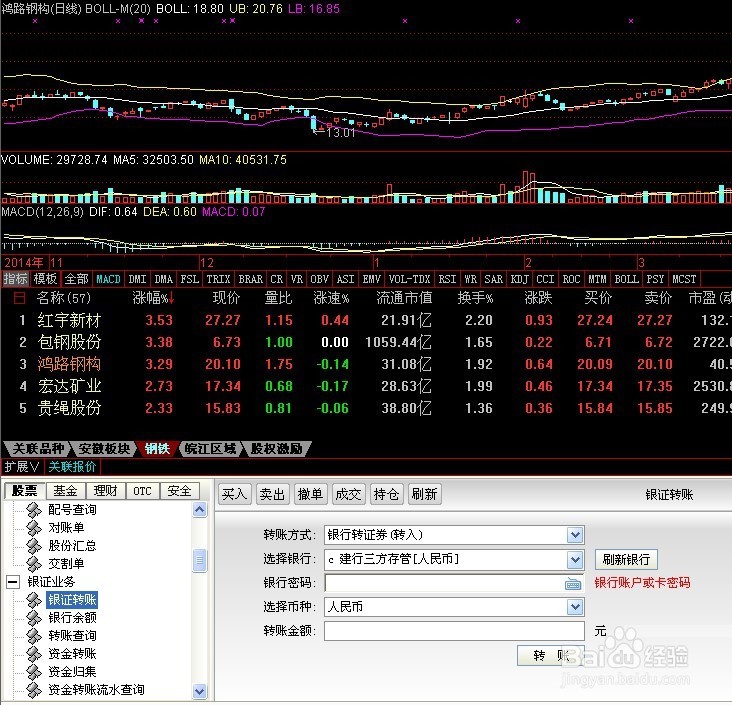Sort by the 流通市值 column header
The width and height of the screenshot is (732, 705).
pos(404,298)
